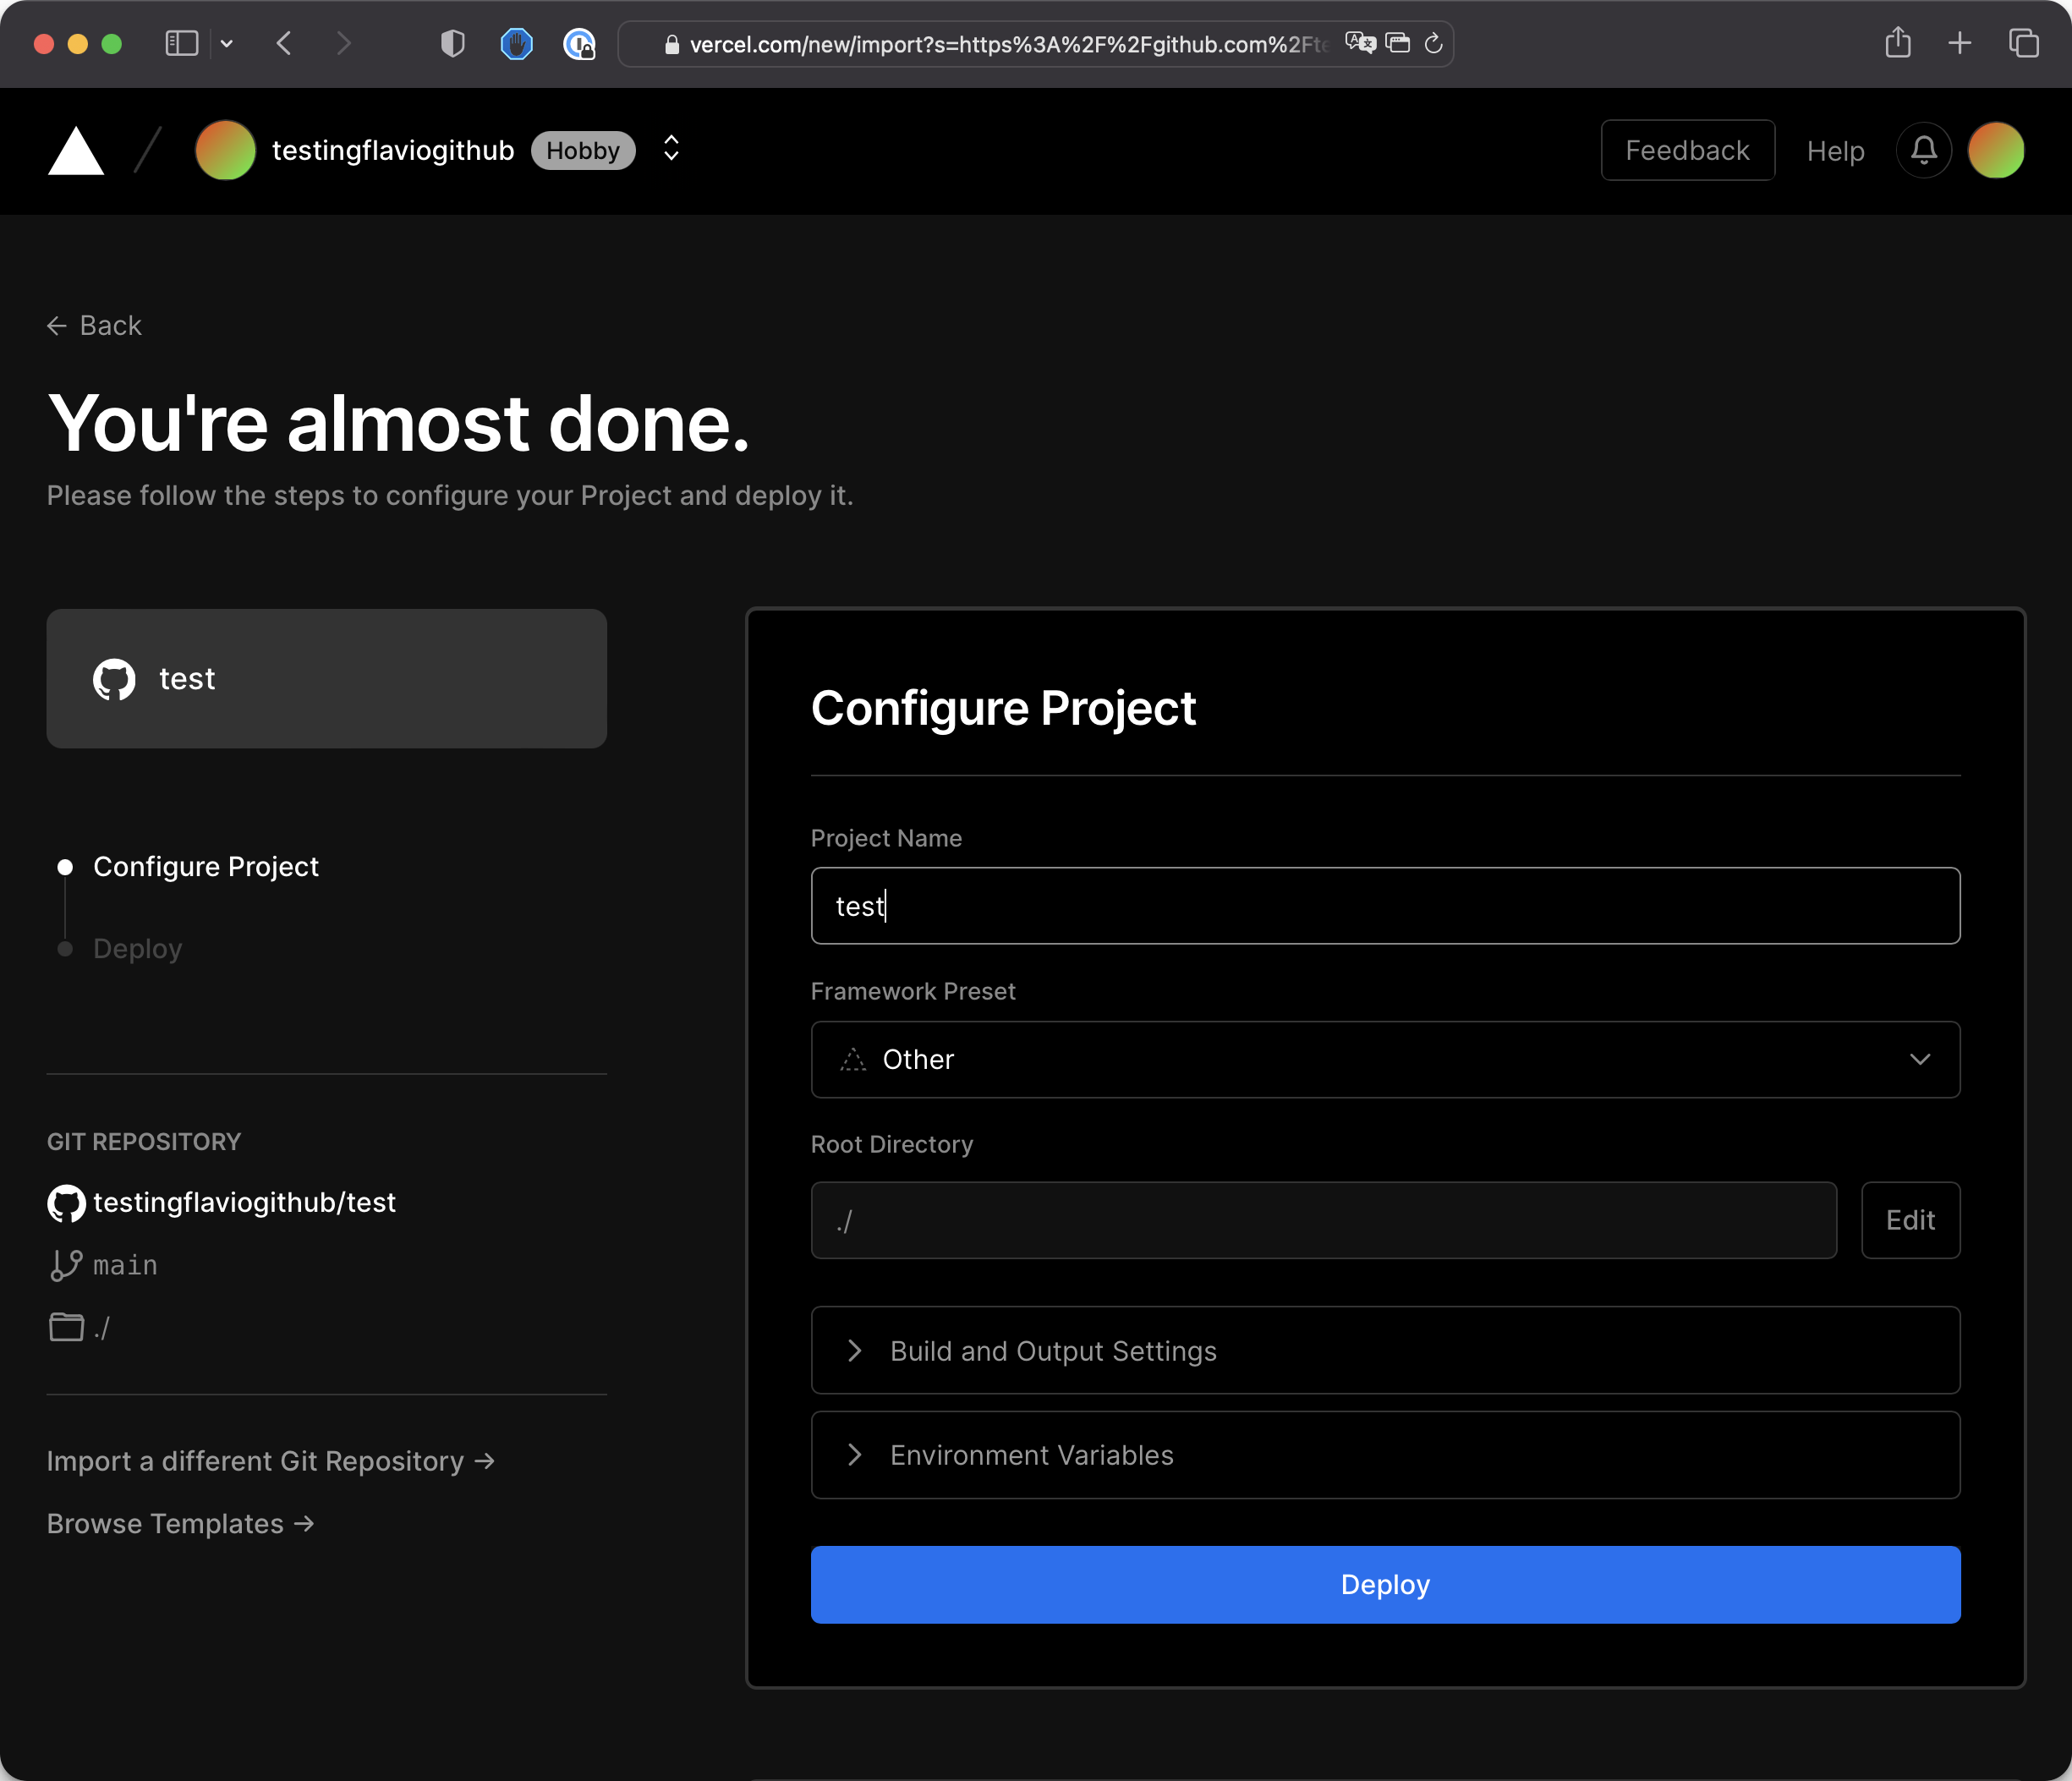Image resolution: width=2072 pixels, height=1781 pixels.
Task: Open the Feedback button
Action: point(1687,151)
